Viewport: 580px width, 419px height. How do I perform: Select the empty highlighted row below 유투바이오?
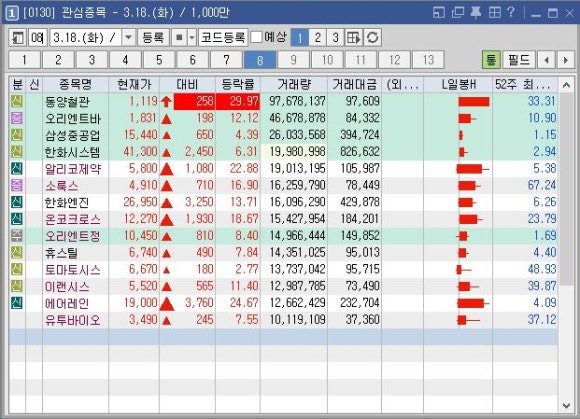[x=283, y=337]
